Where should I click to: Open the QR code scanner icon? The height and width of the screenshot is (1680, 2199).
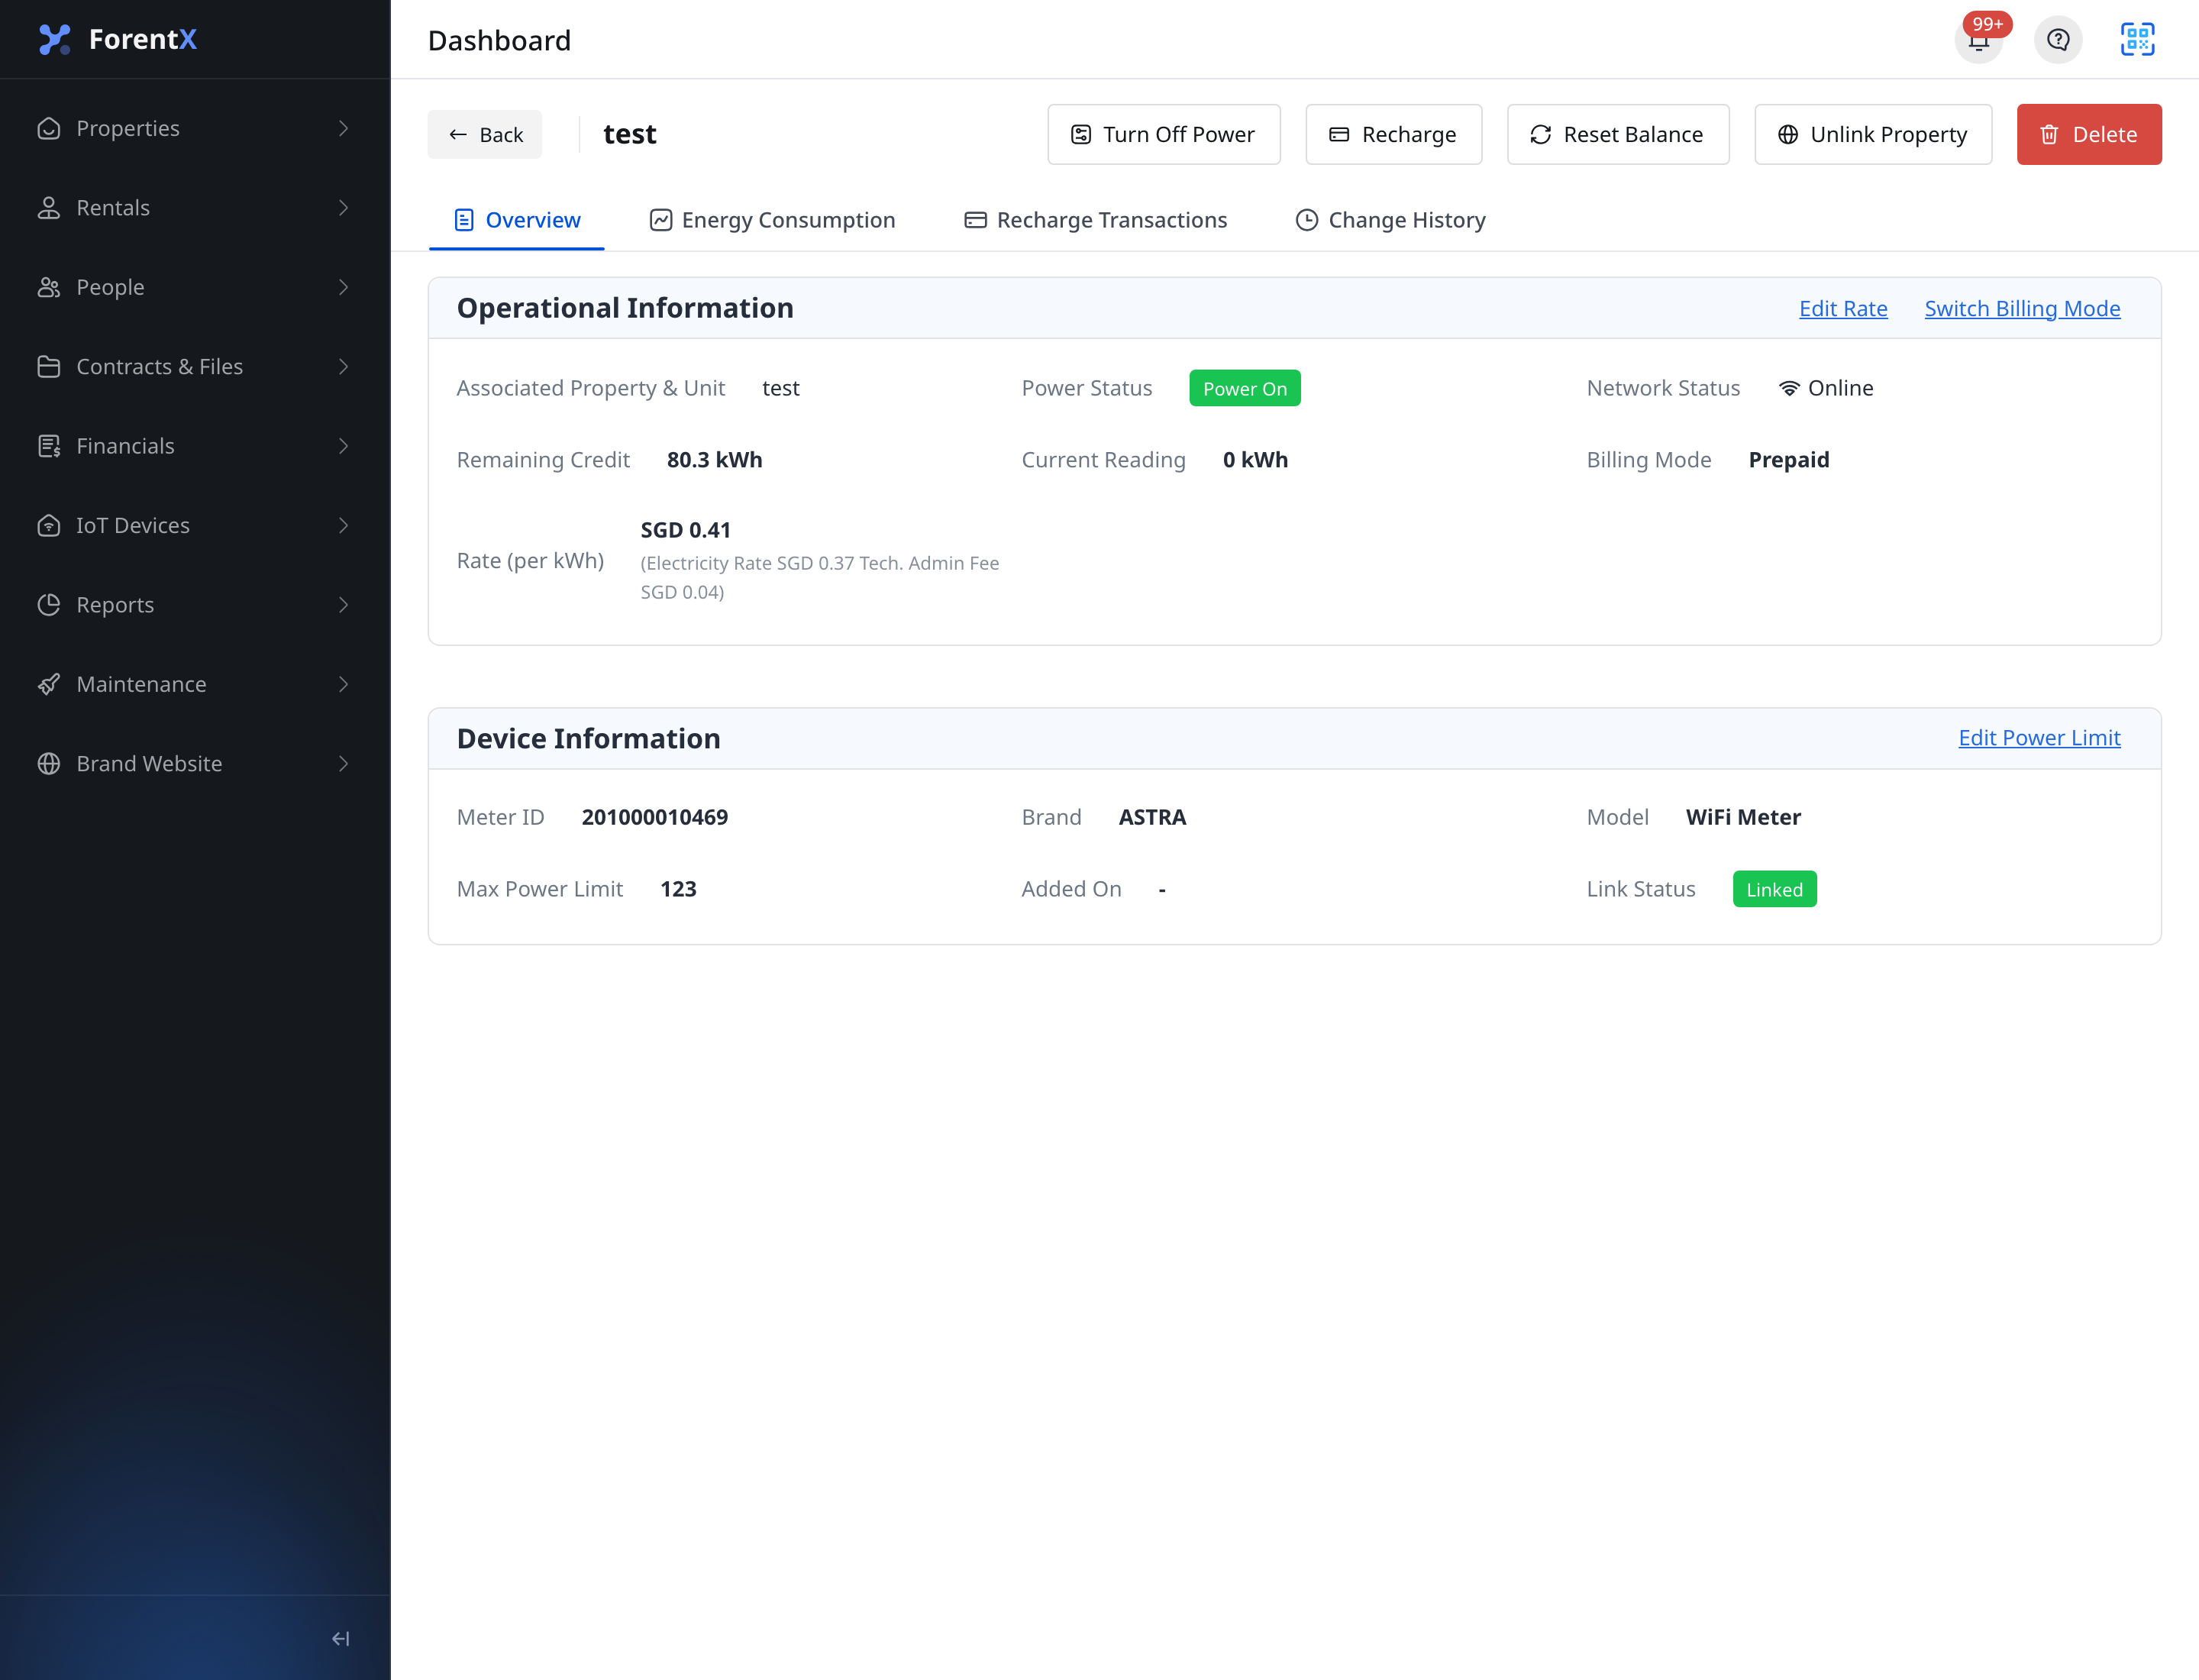[x=2137, y=40]
